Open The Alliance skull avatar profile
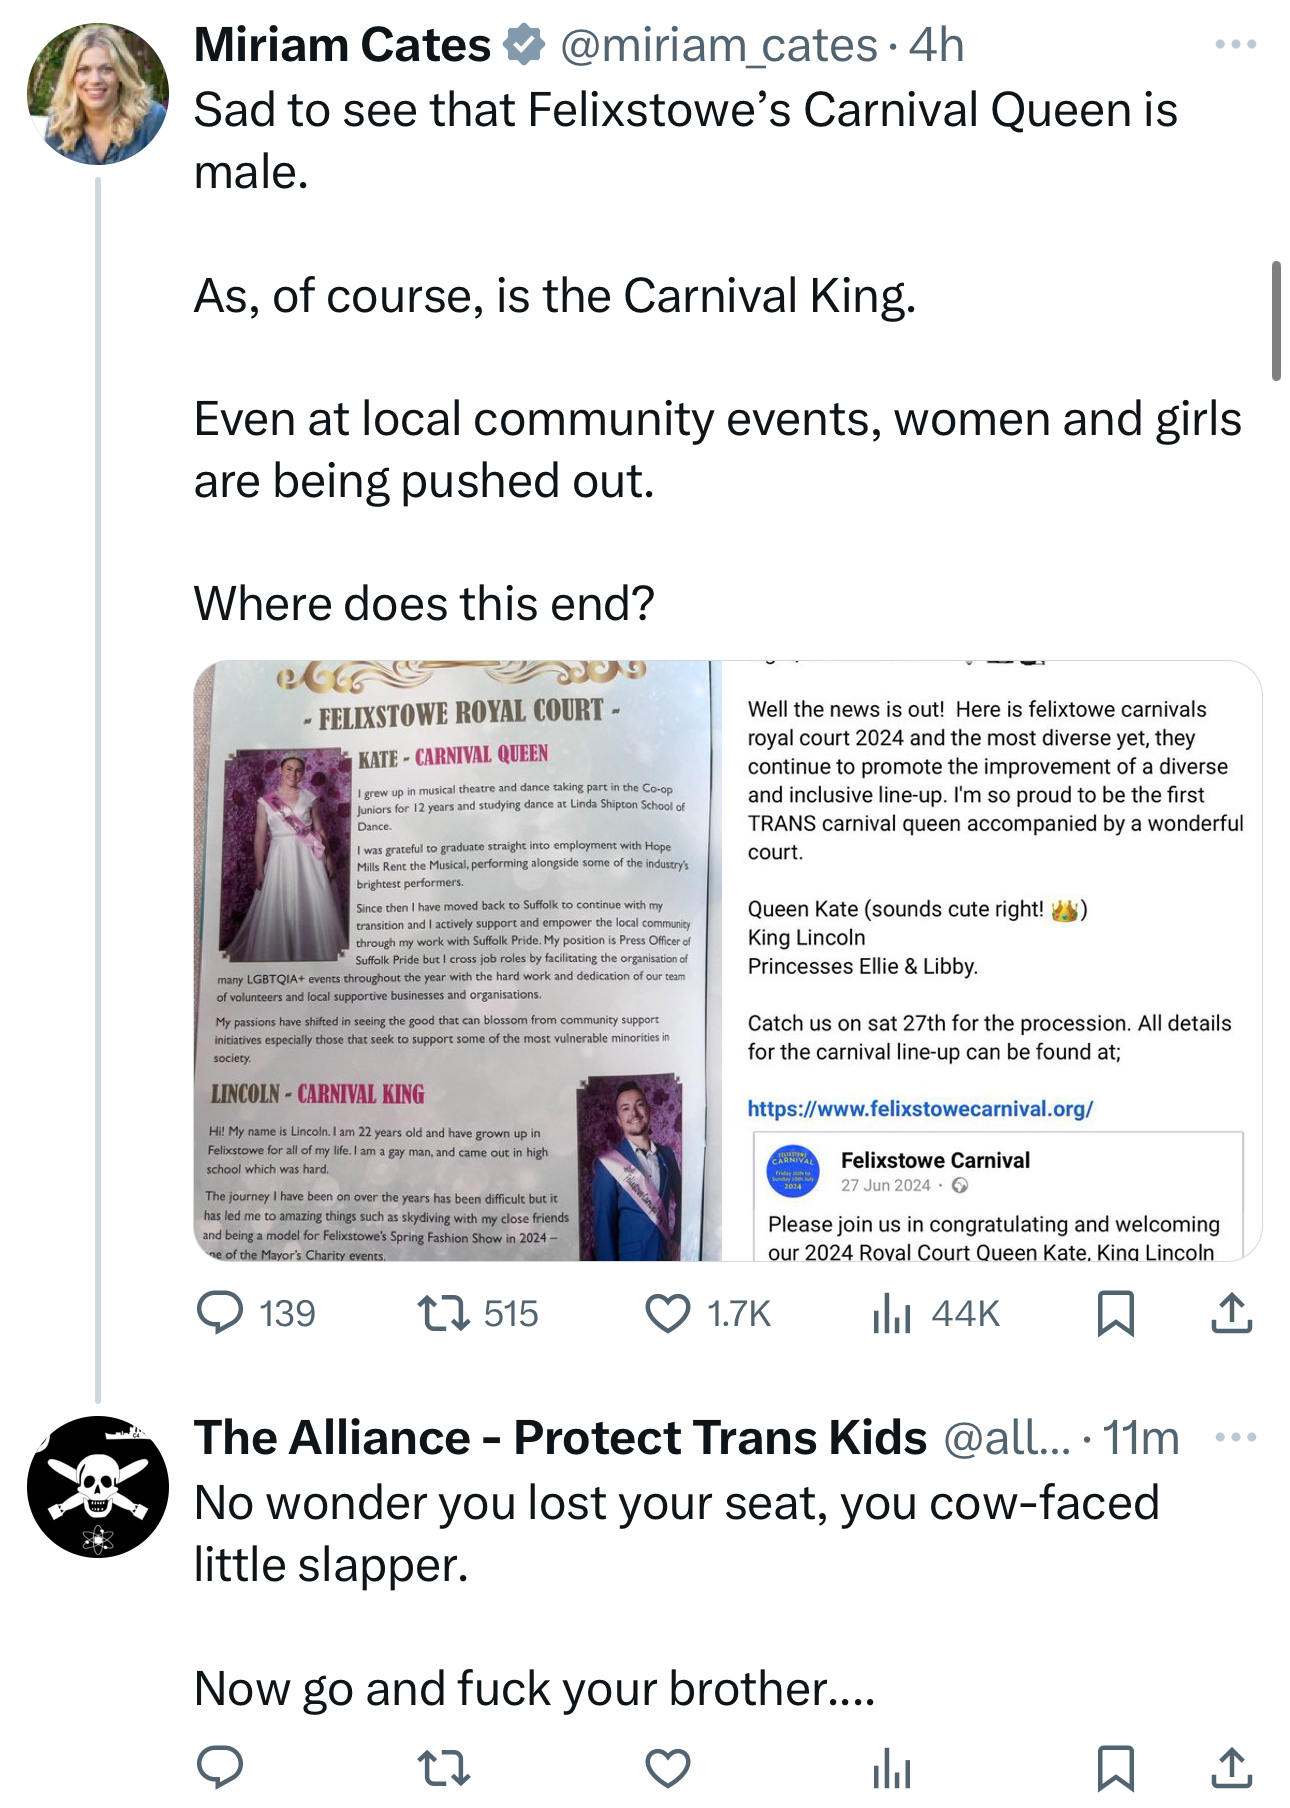Screen dimensions: 1290x1808 98,1486
